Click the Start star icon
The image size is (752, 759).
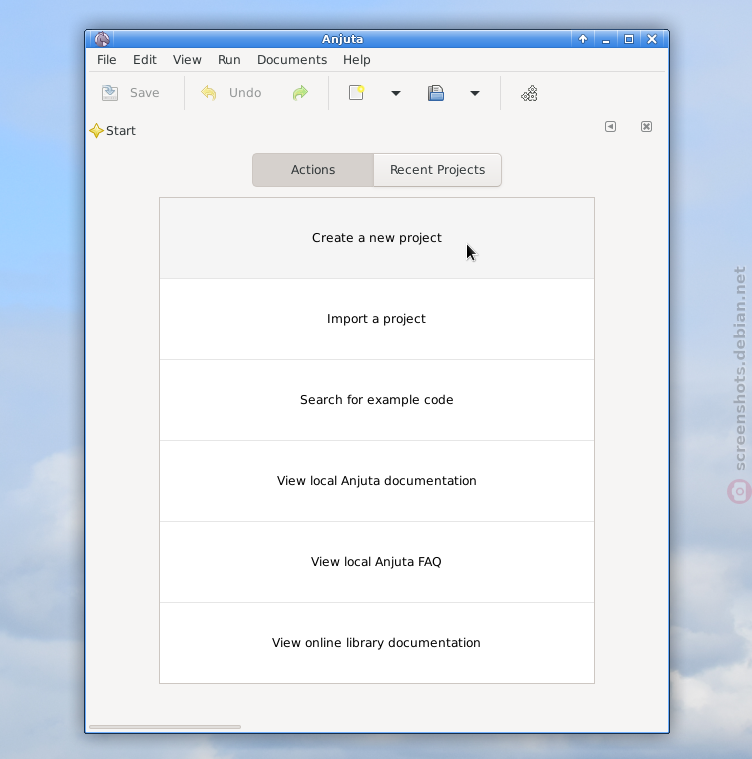96,130
